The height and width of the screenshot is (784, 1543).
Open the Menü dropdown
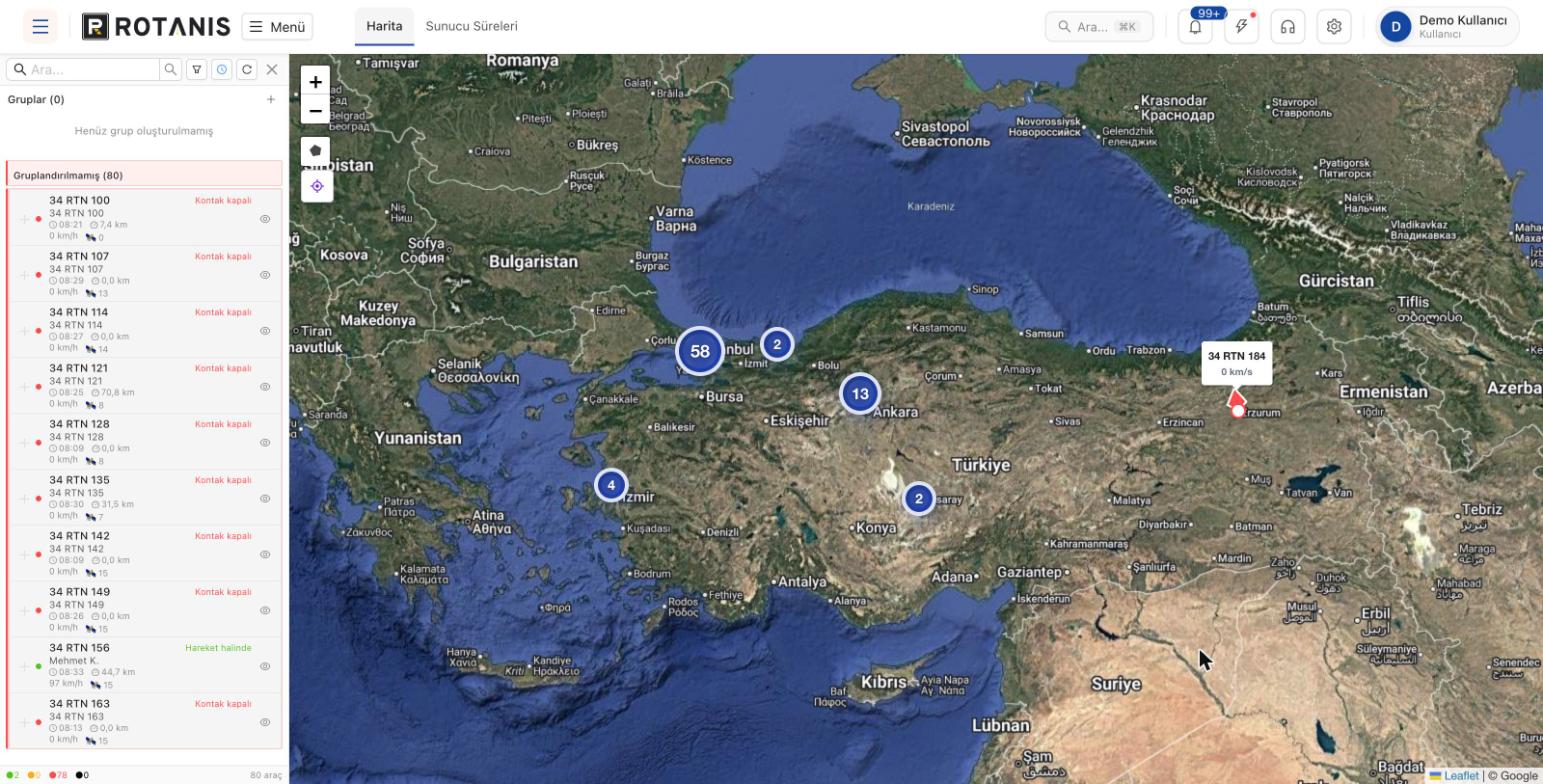coord(277,27)
